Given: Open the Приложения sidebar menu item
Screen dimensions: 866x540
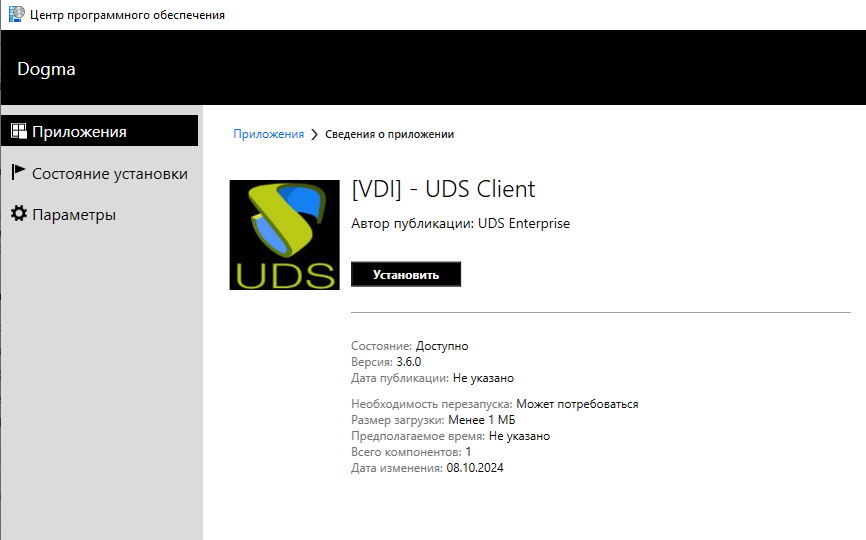Looking at the screenshot, I should (79, 132).
